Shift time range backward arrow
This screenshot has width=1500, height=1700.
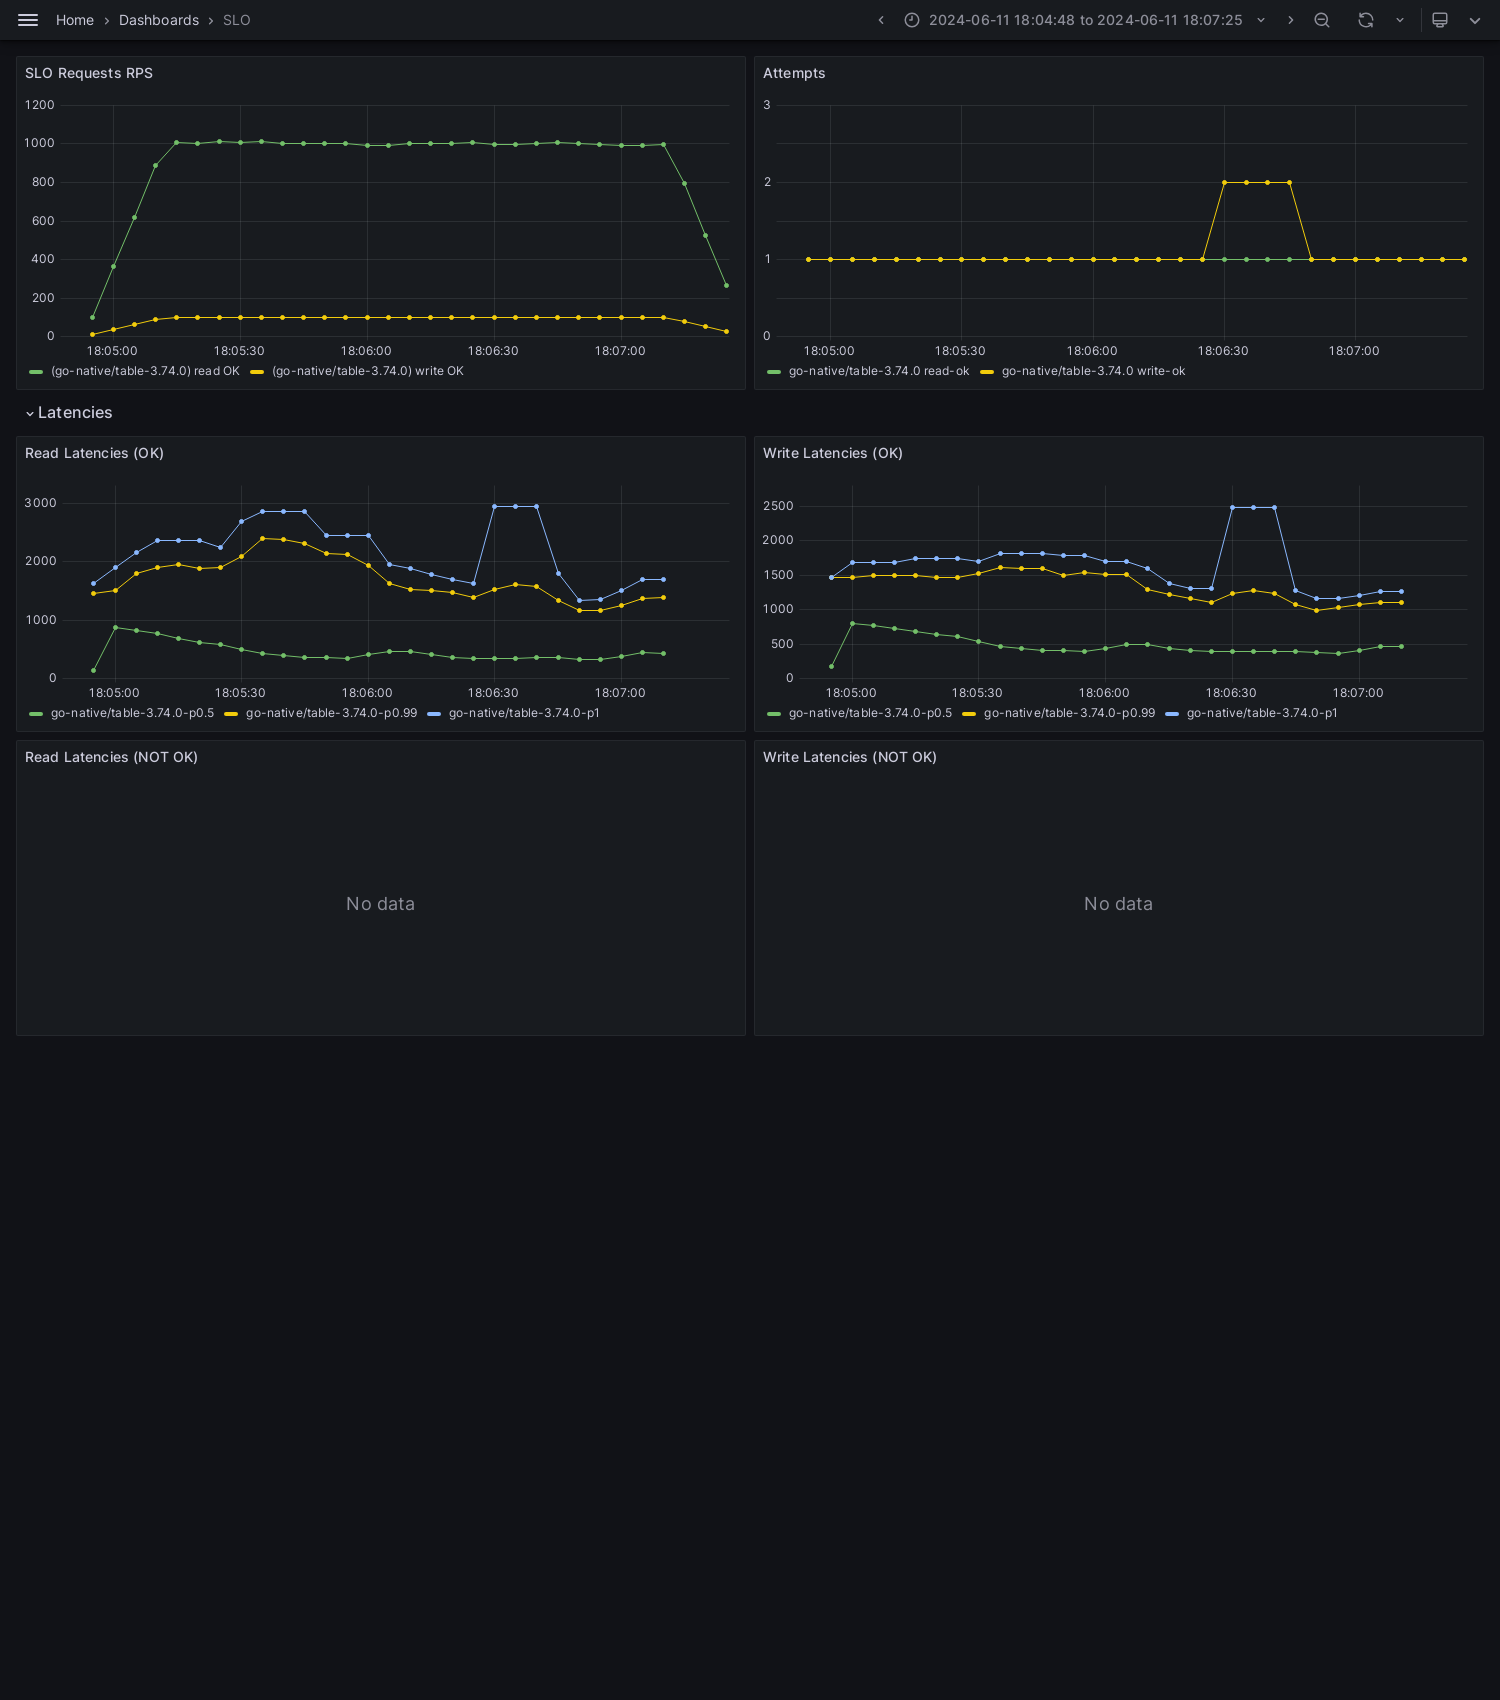(881, 20)
